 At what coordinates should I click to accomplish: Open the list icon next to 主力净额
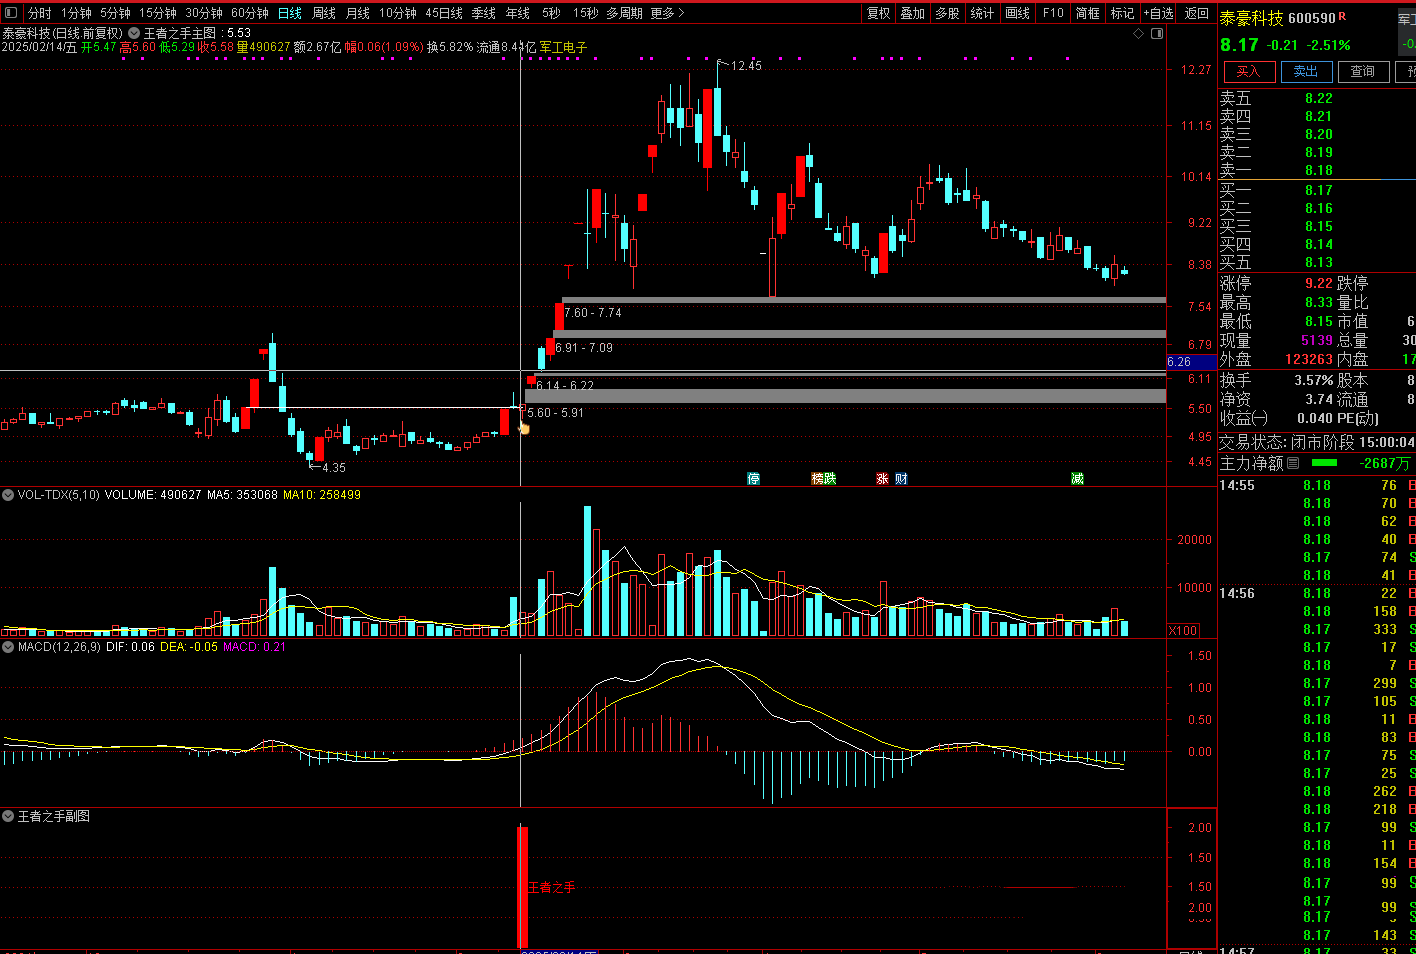point(1293,463)
